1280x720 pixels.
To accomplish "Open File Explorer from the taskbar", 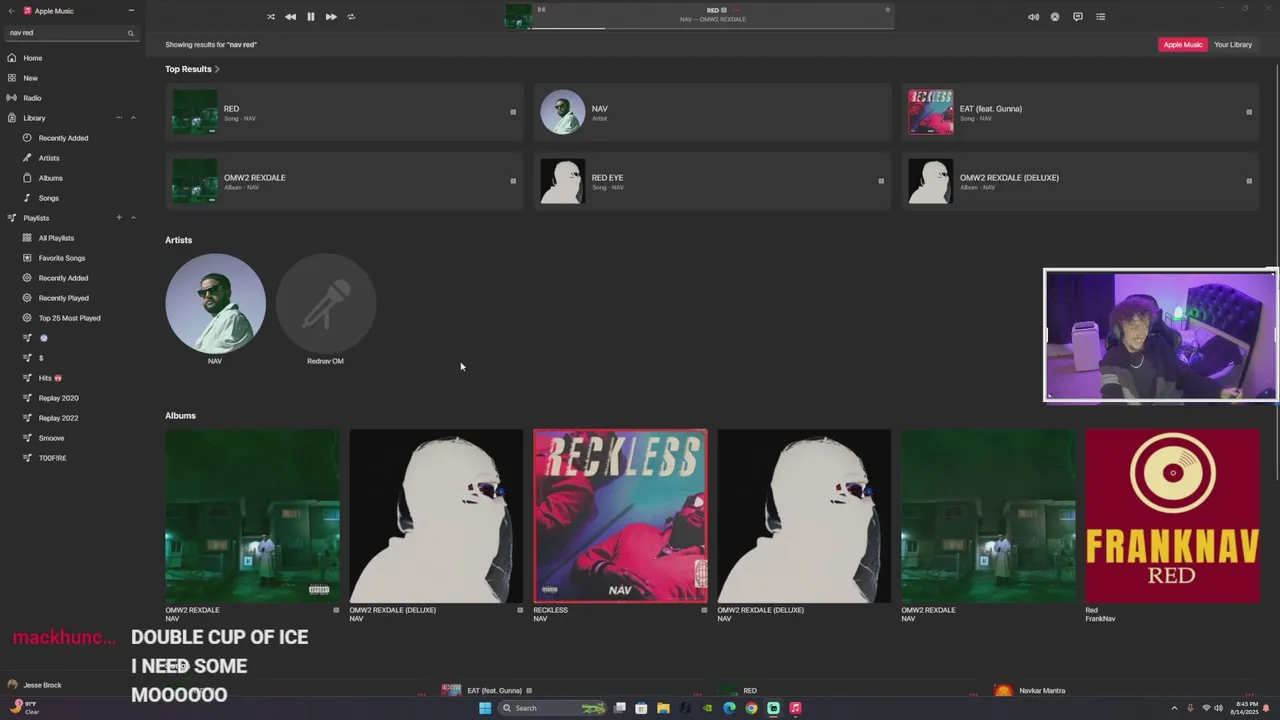I will 663,708.
